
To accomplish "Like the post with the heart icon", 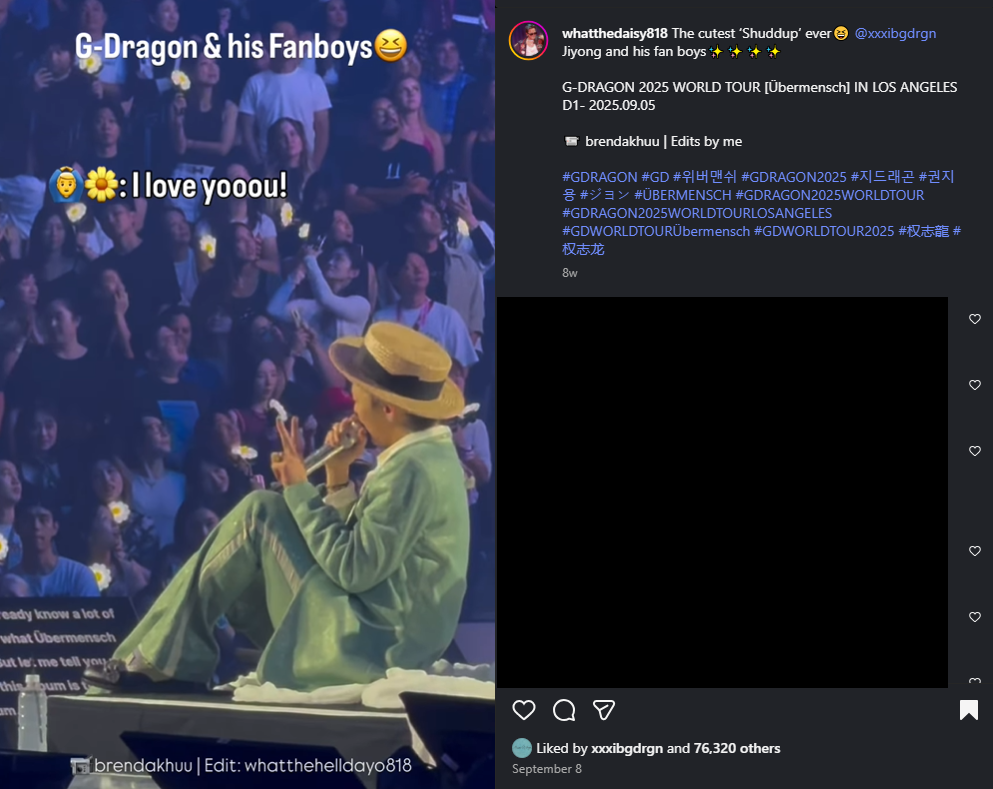I will click(x=524, y=710).
